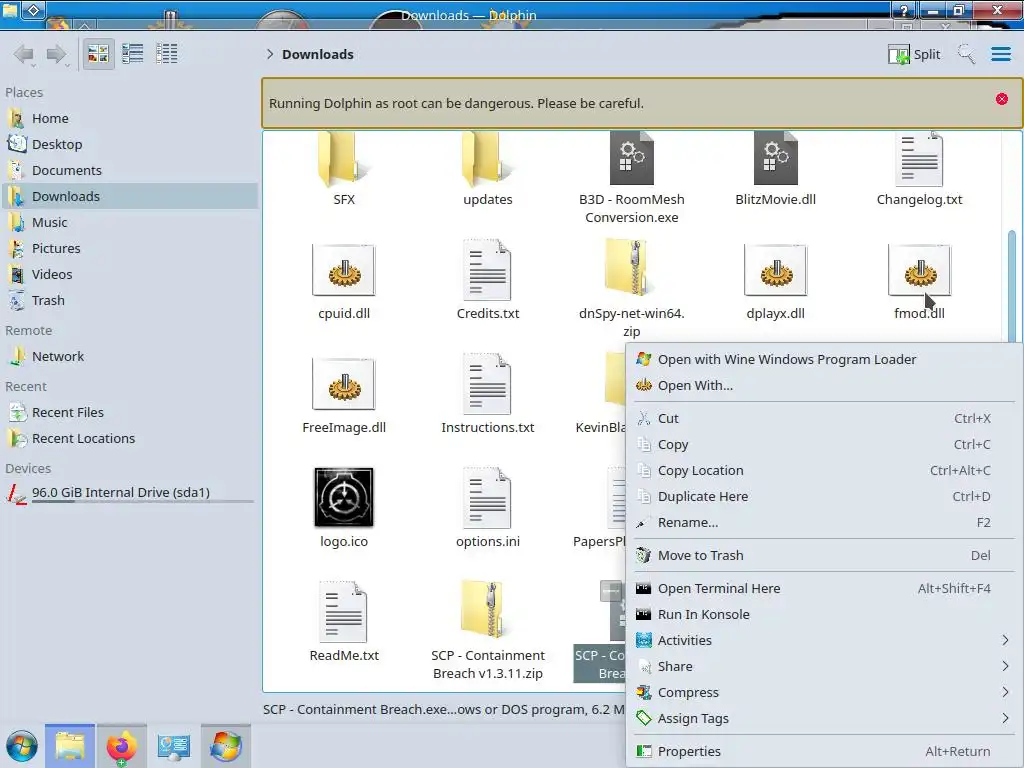Click the file view vertical scrollbar
This screenshot has height=768, width=1024.
[x=1012, y=285]
